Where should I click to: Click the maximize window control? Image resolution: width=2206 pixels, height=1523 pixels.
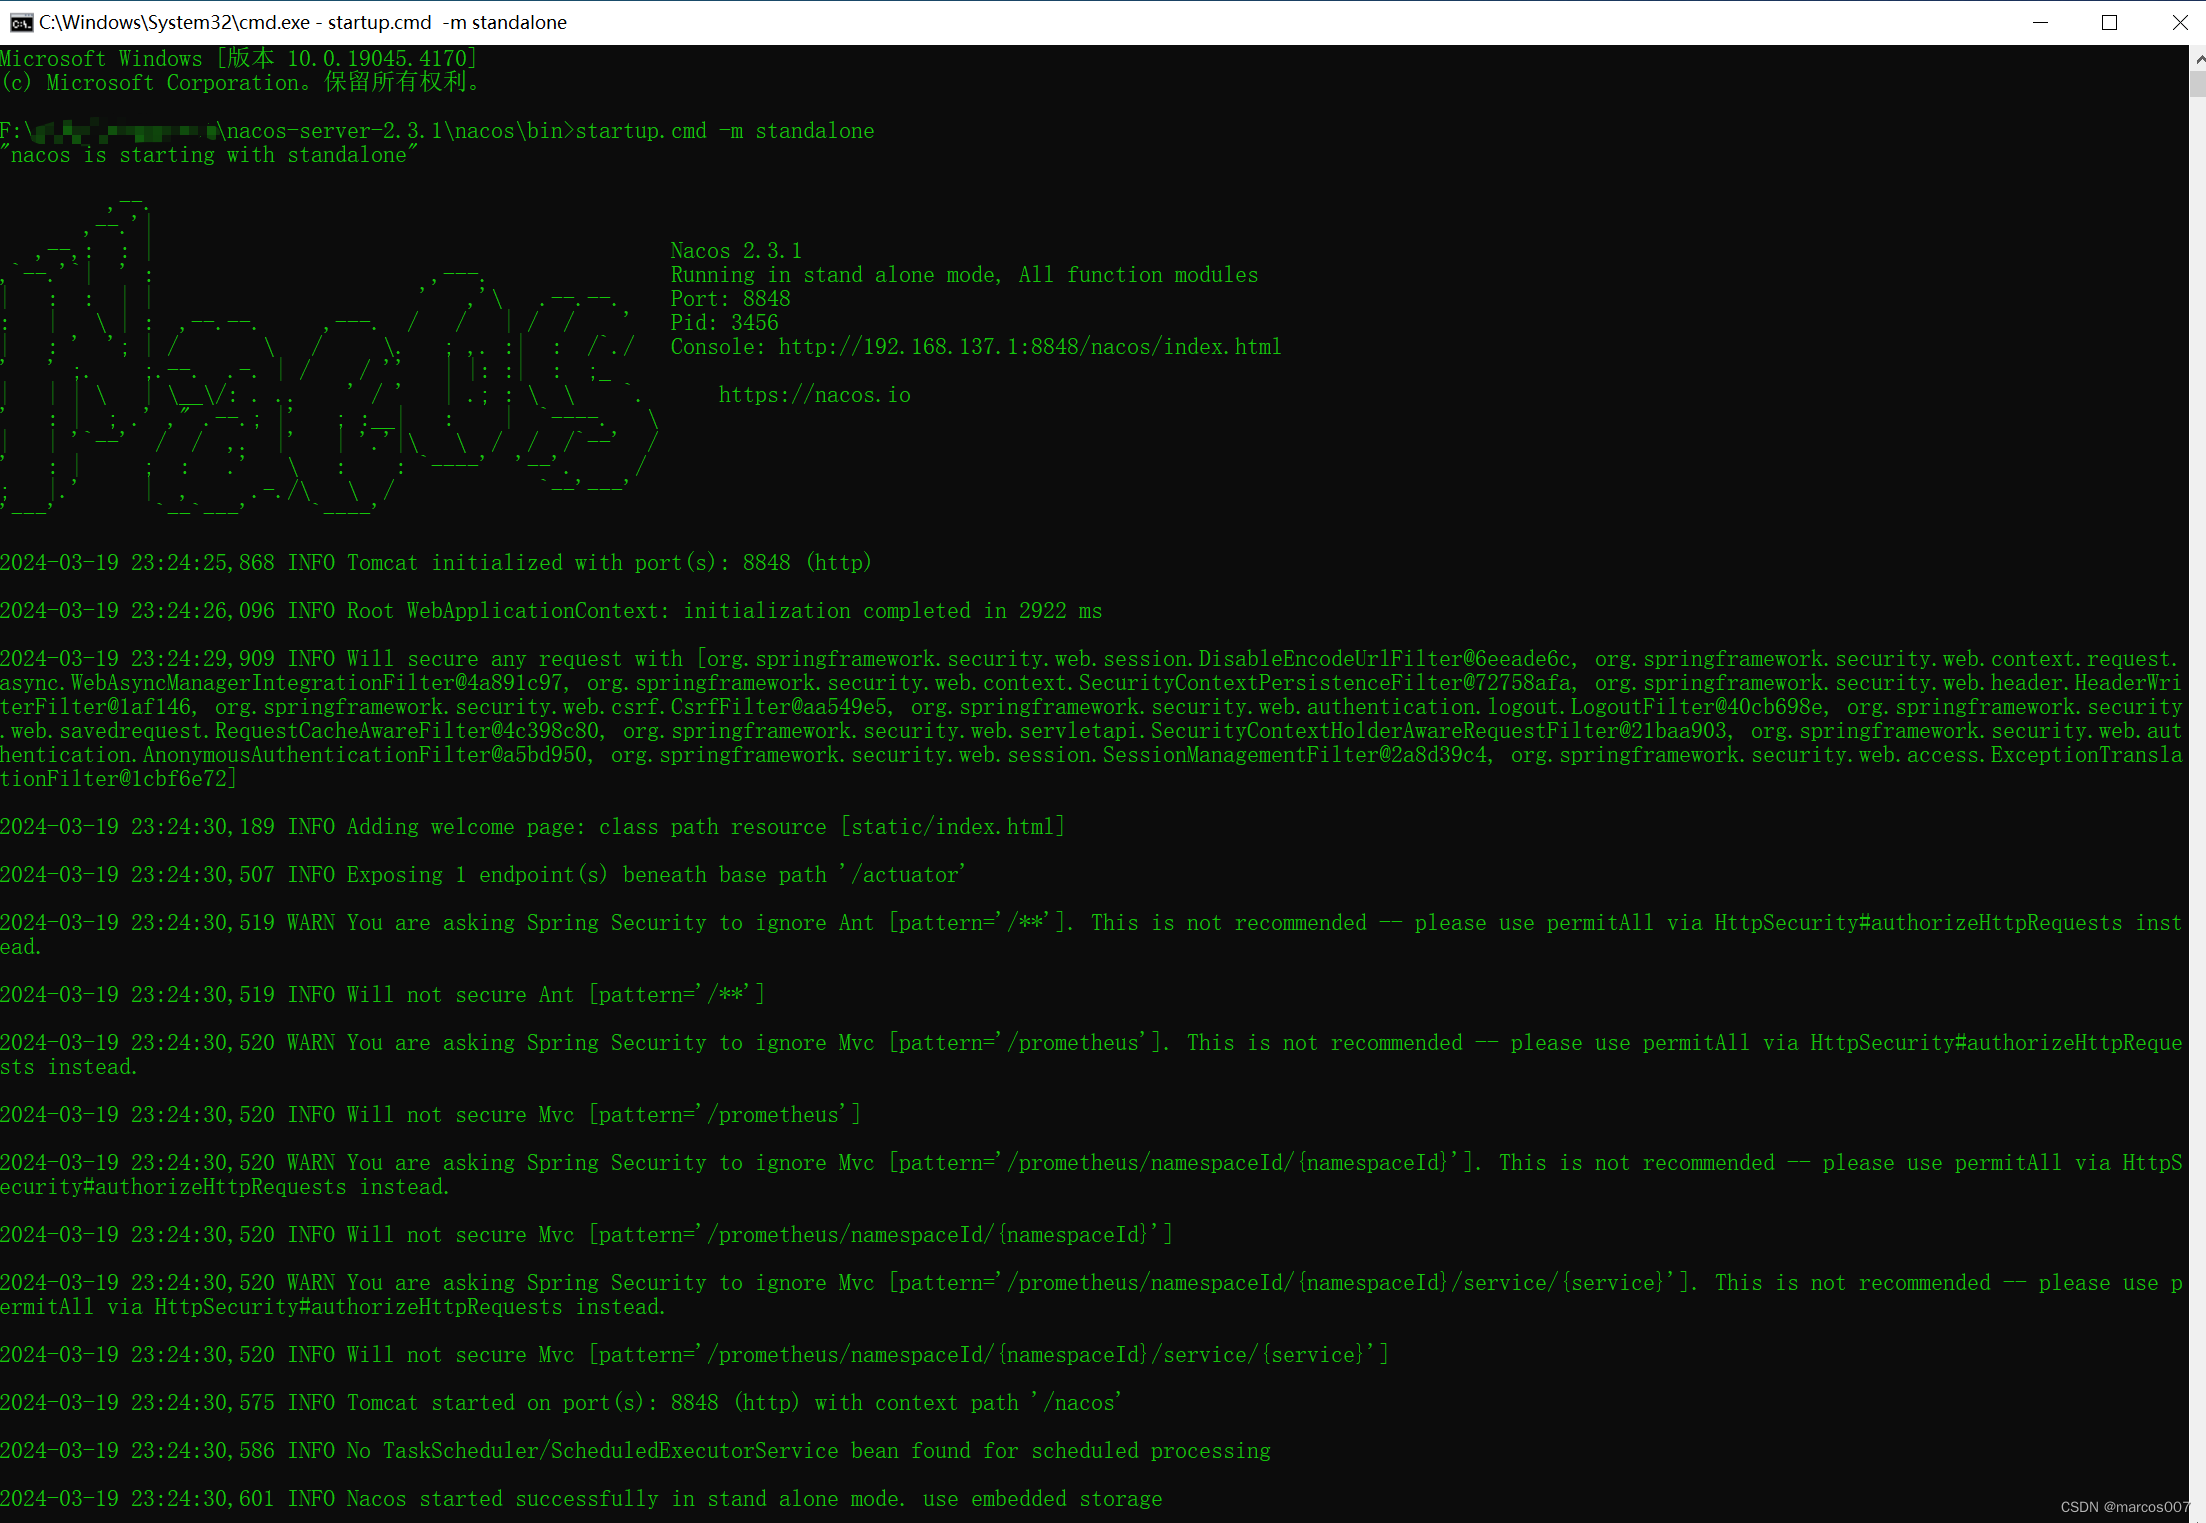2110,22
